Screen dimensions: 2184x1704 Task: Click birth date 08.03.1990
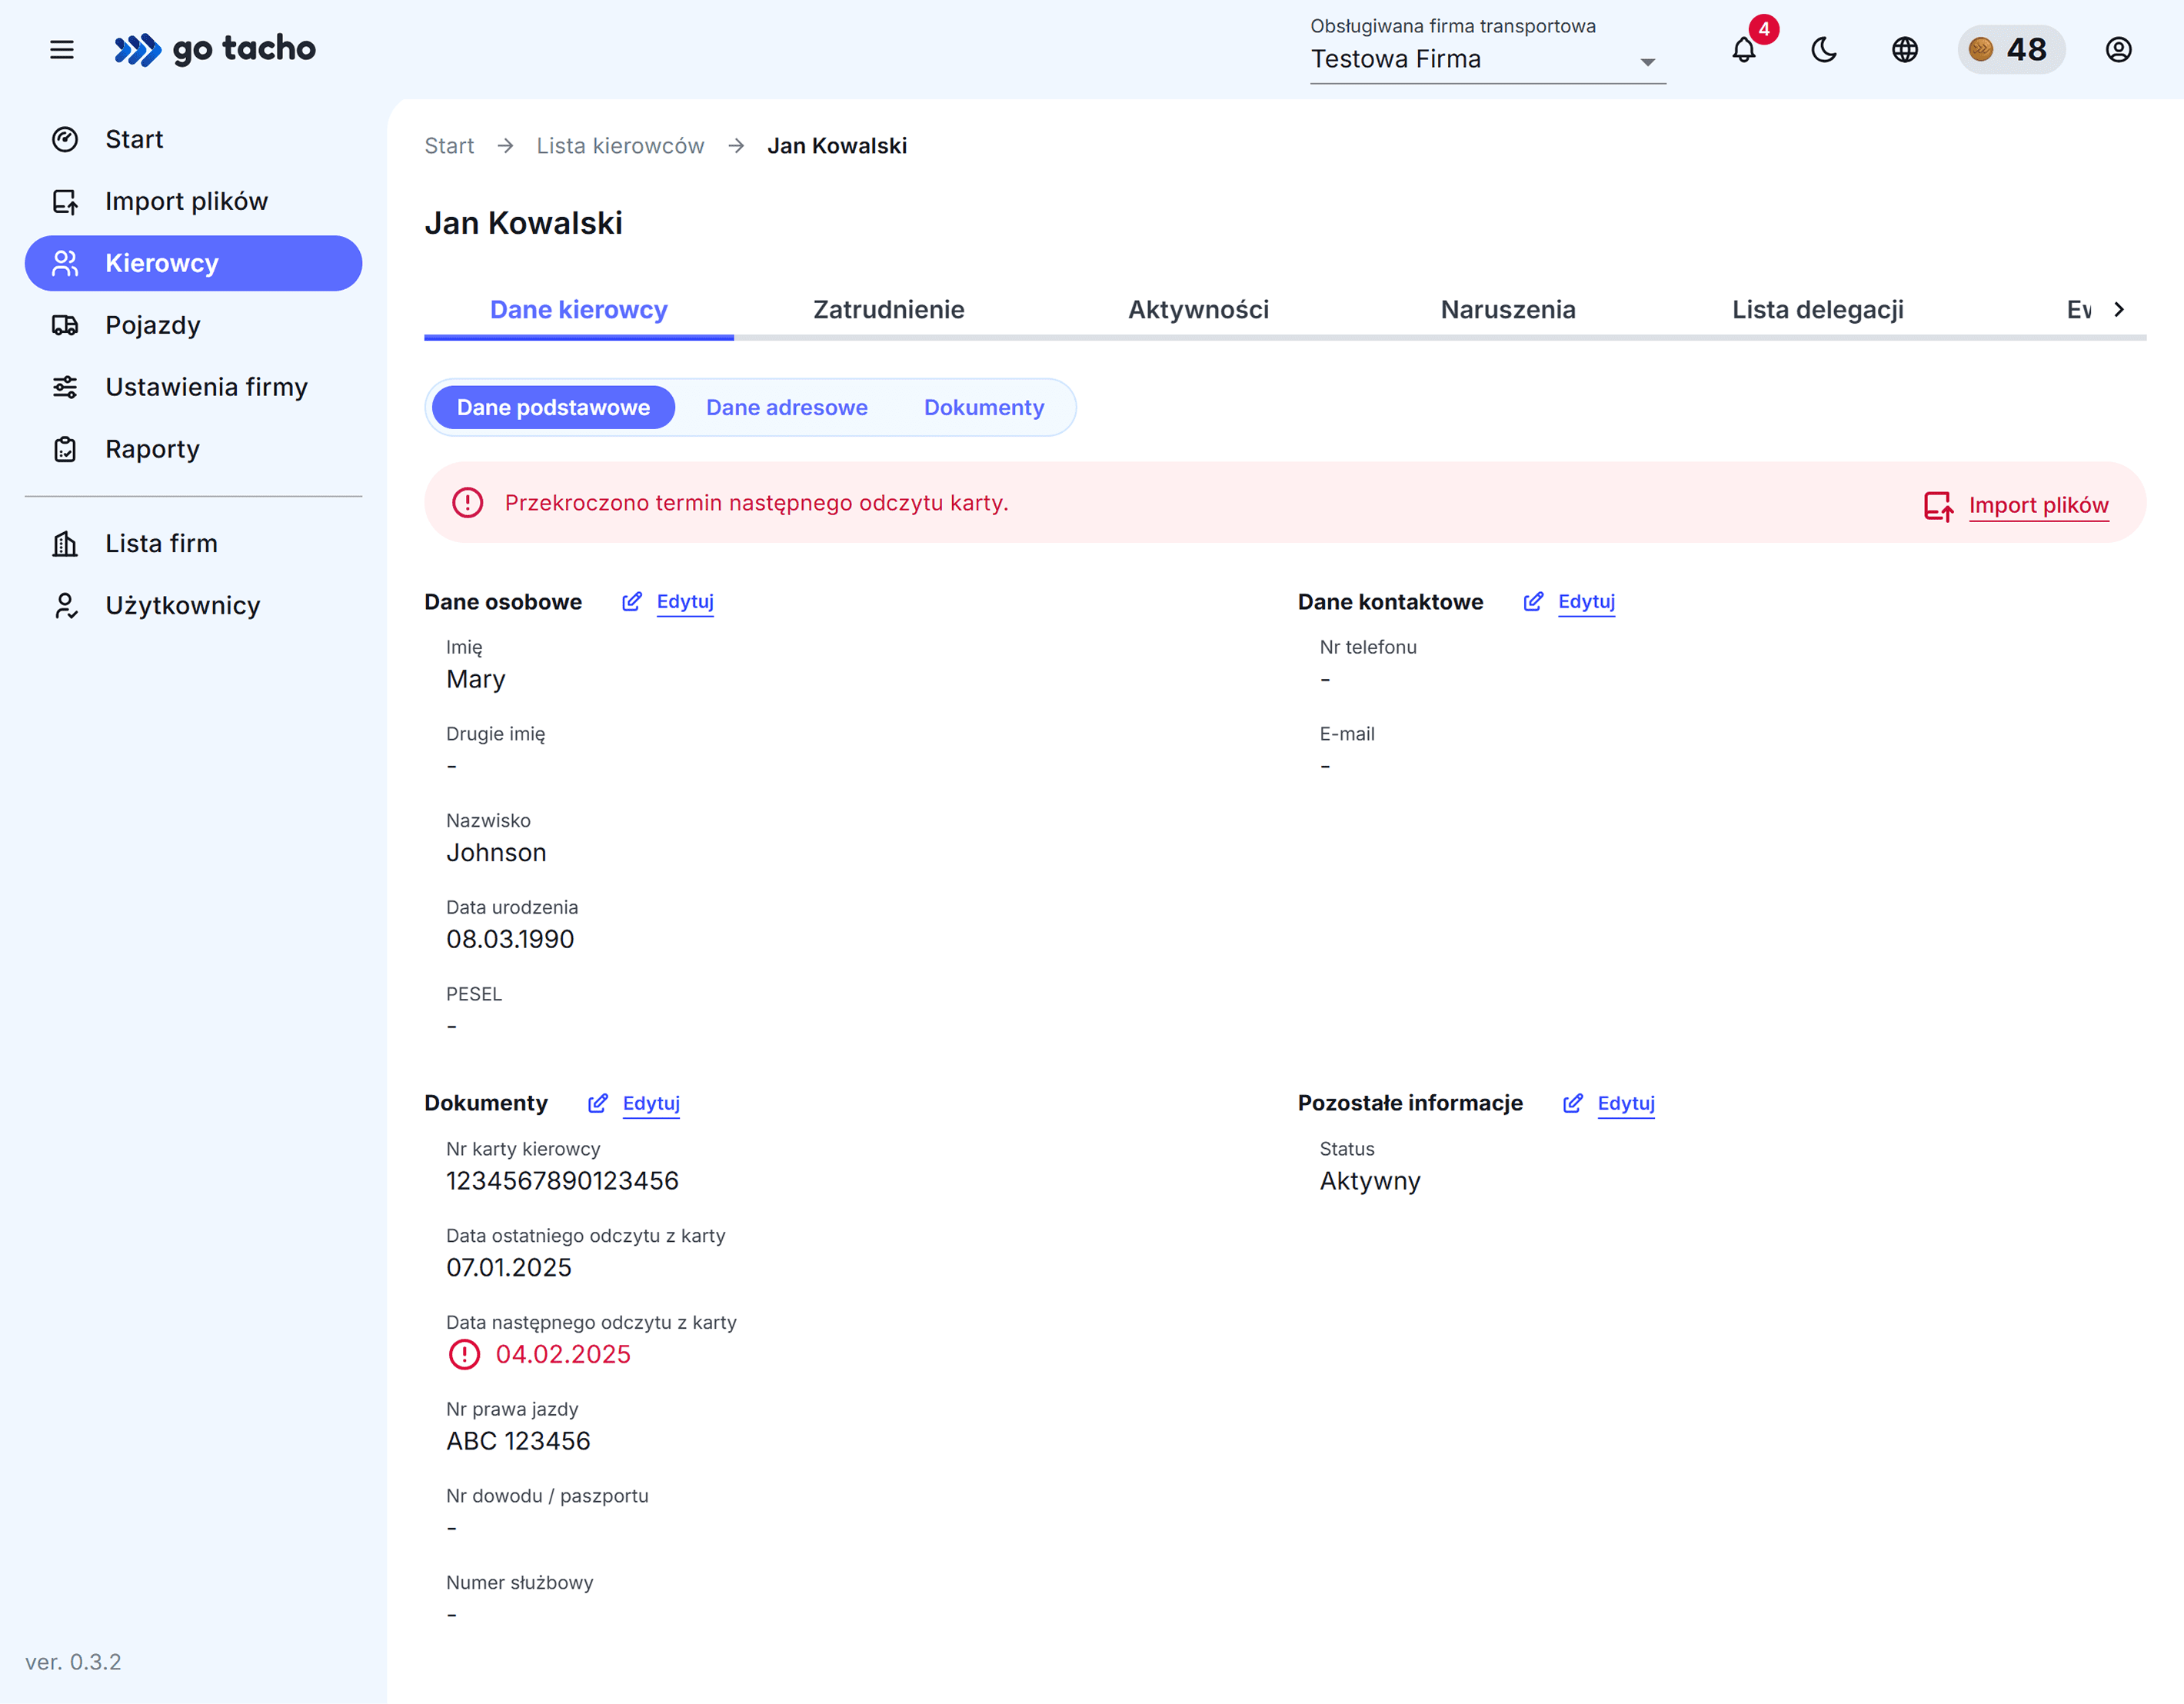[x=510, y=939]
